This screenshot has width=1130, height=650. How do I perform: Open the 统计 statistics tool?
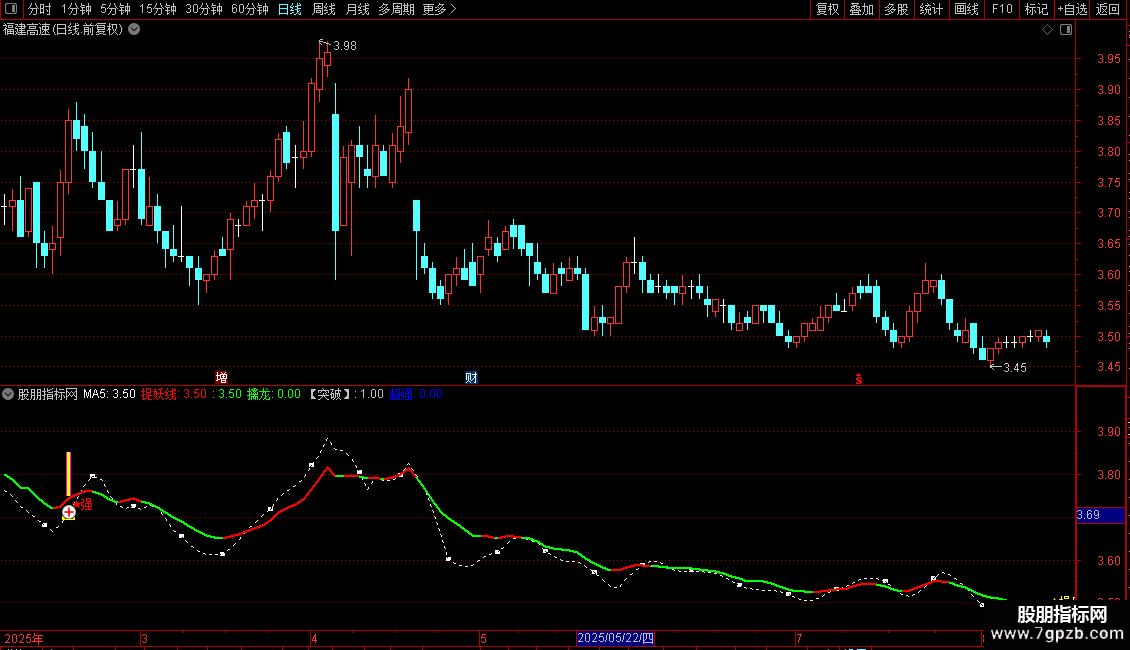click(931, 9)
